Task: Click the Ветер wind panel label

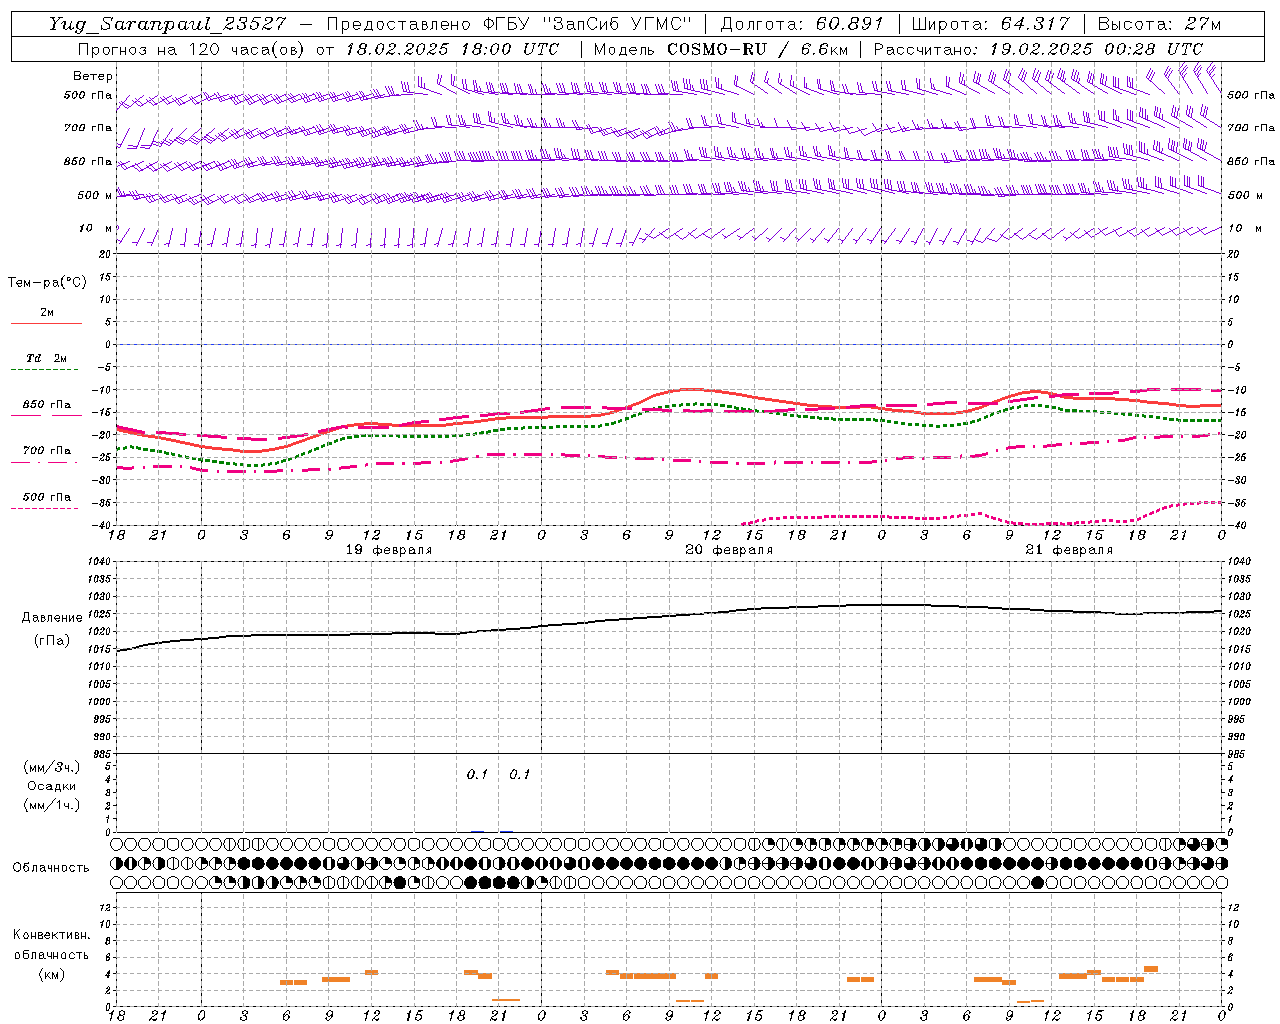Action: click(93, 76)
